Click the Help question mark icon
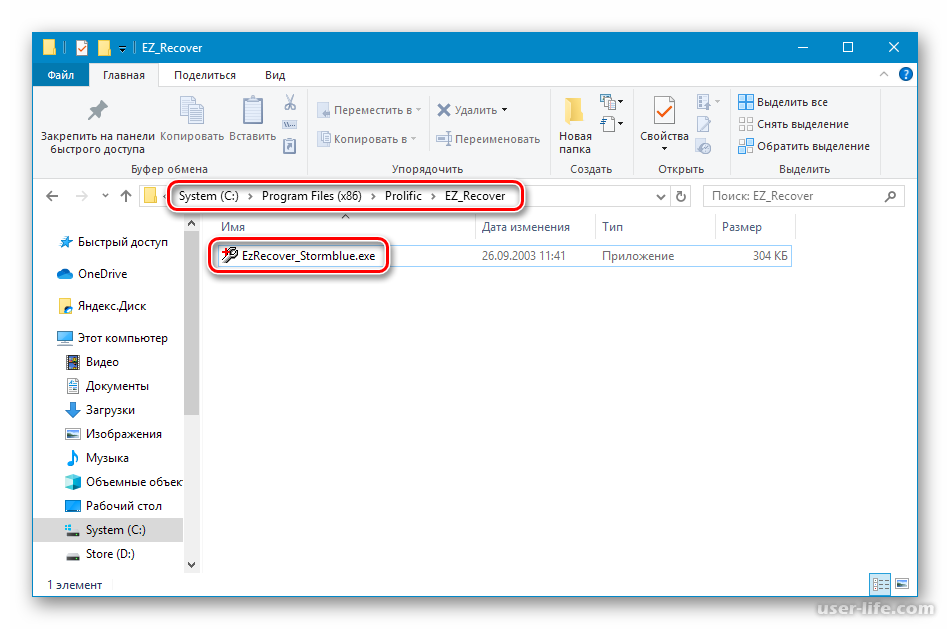 [x=906, y=75]
